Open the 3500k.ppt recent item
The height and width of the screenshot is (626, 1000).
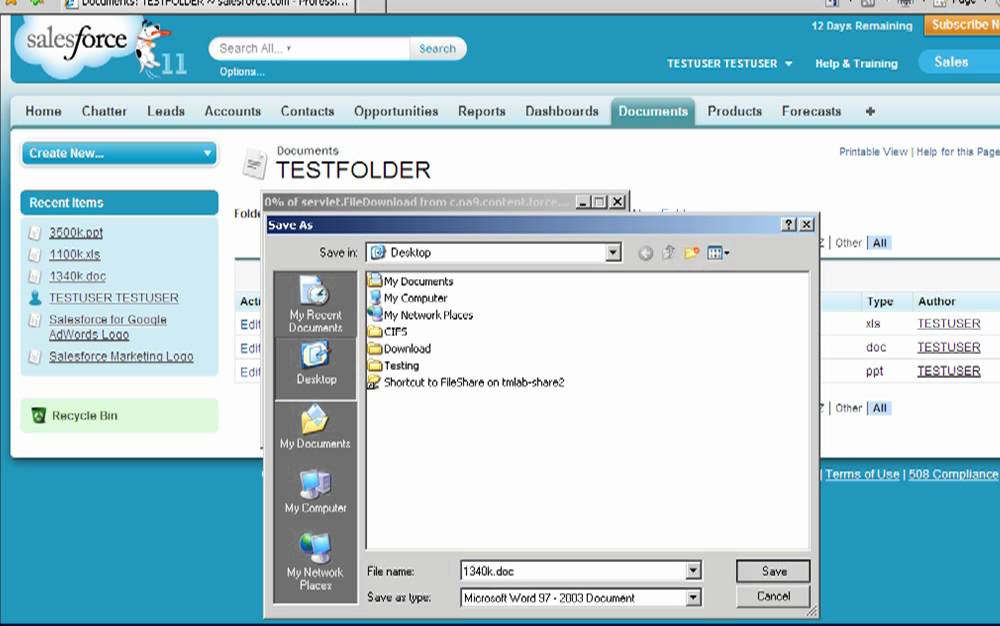point(76,233)
